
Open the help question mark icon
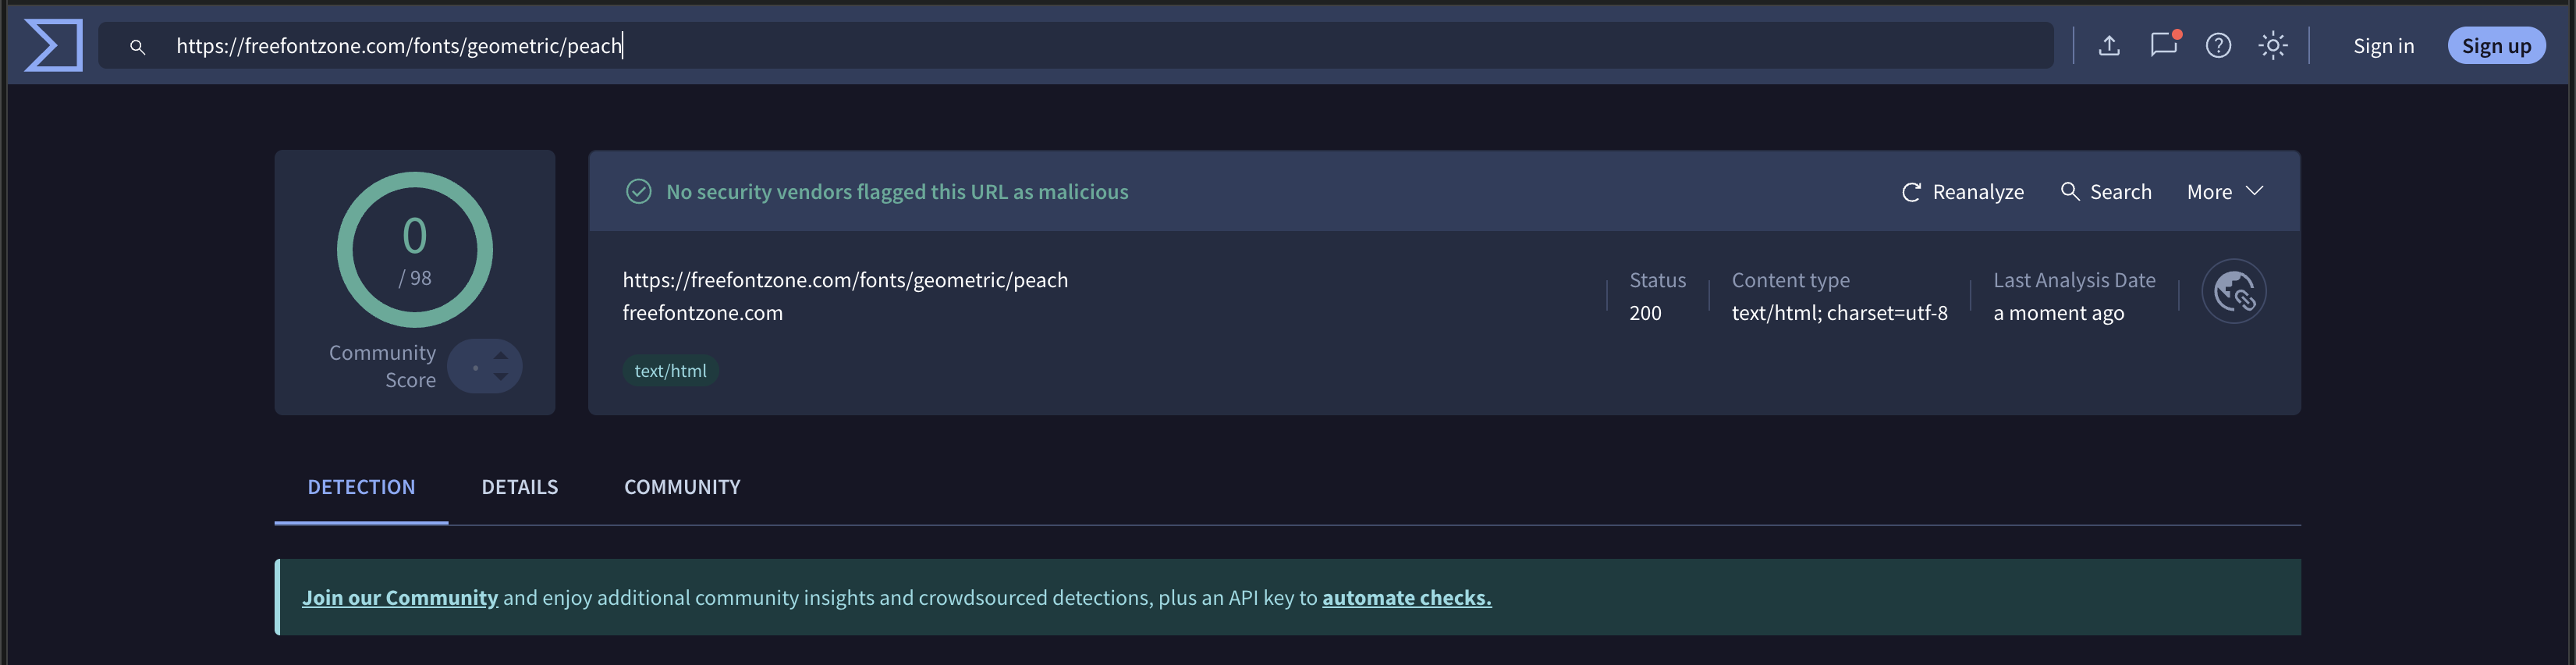pos(2218,46)
